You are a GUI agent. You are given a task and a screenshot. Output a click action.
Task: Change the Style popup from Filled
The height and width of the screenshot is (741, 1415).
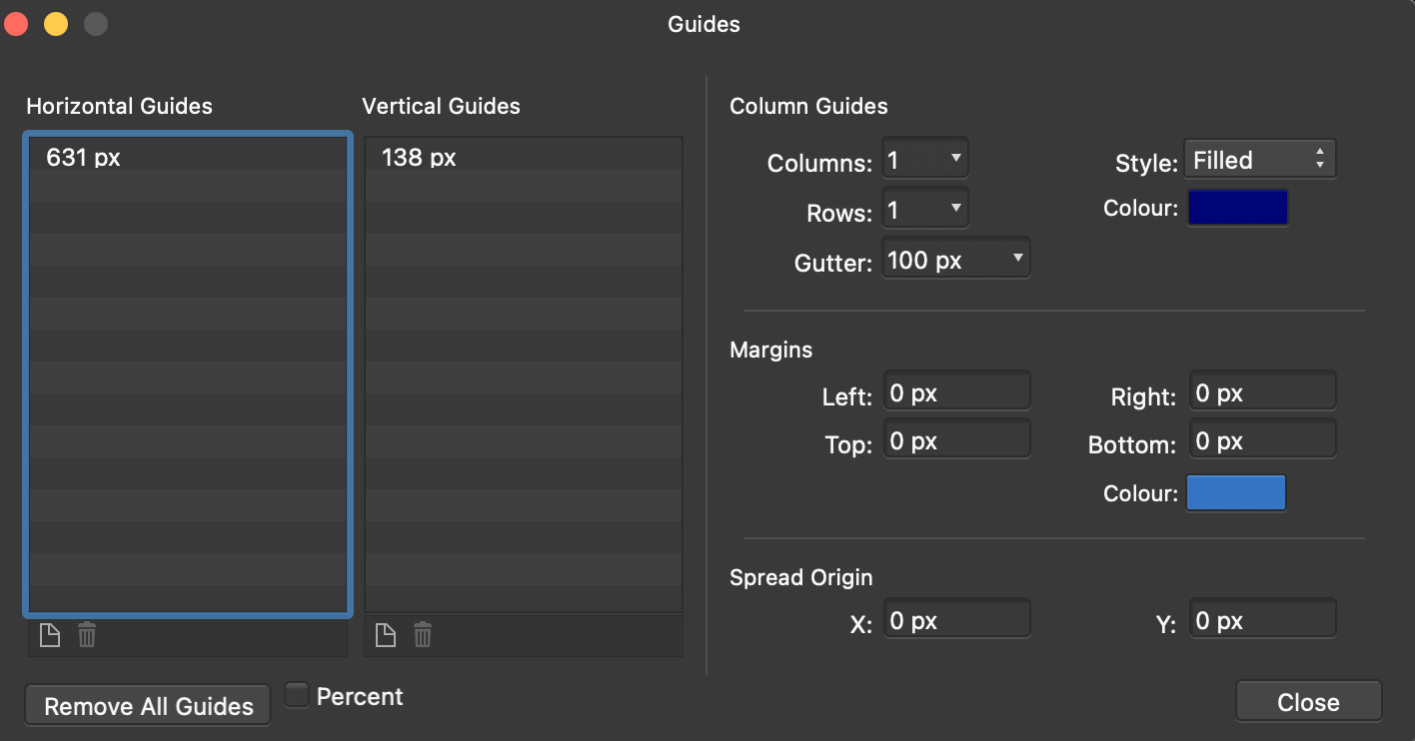coord(1260,159)
